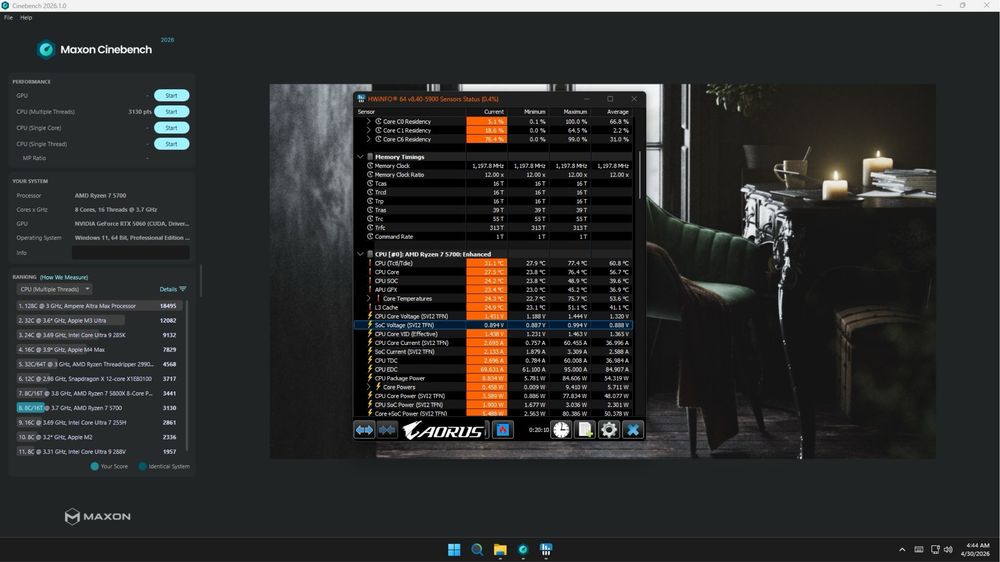Select SoC Voltage (SVI2 TFN) row
The width and height of the screenshot is (1000, 562).
click(x=493, y=325)
